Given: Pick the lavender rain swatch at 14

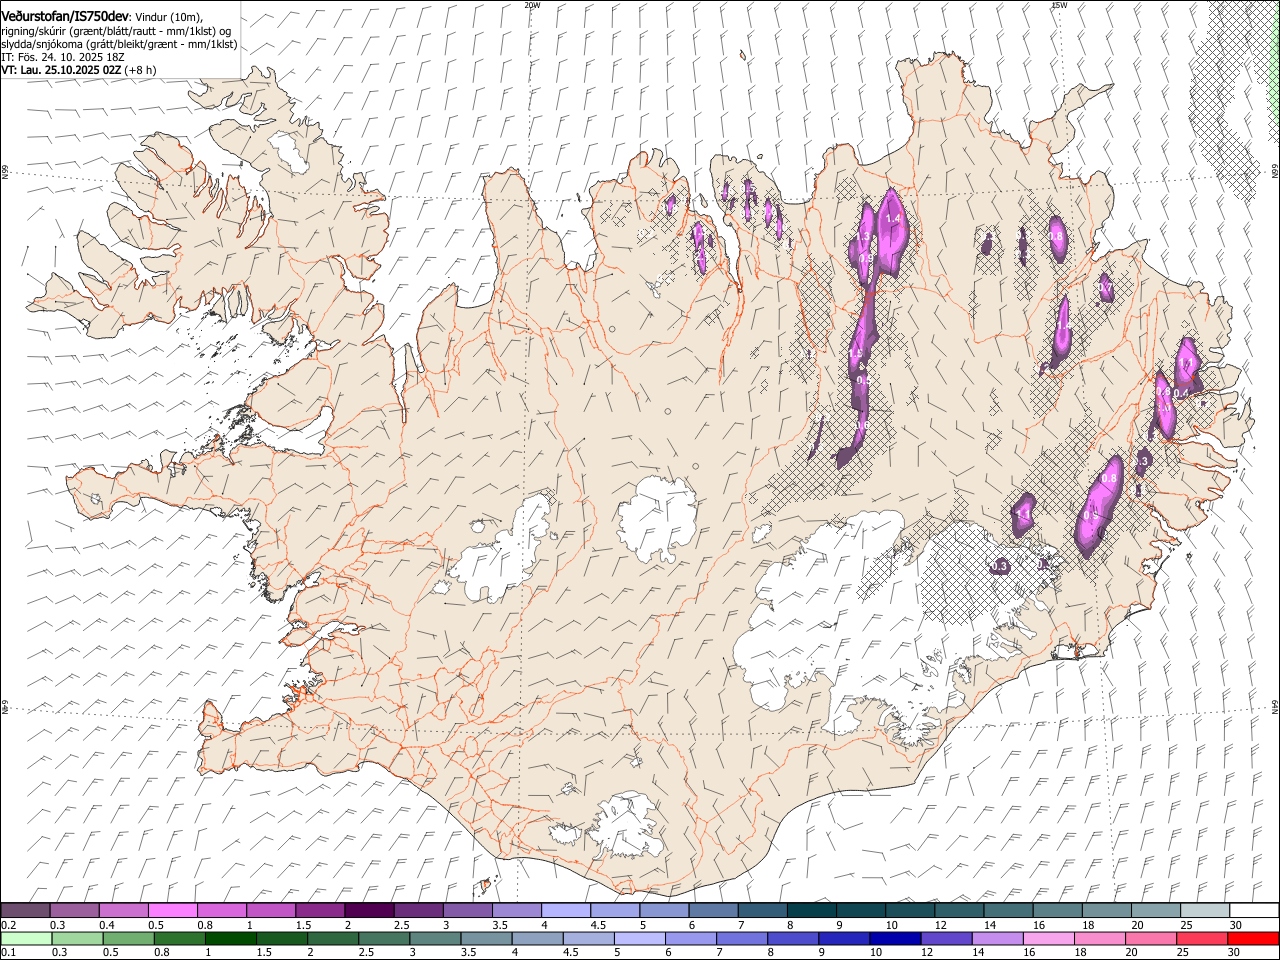Looking at the screenshot, I should [x=998, y=938].
